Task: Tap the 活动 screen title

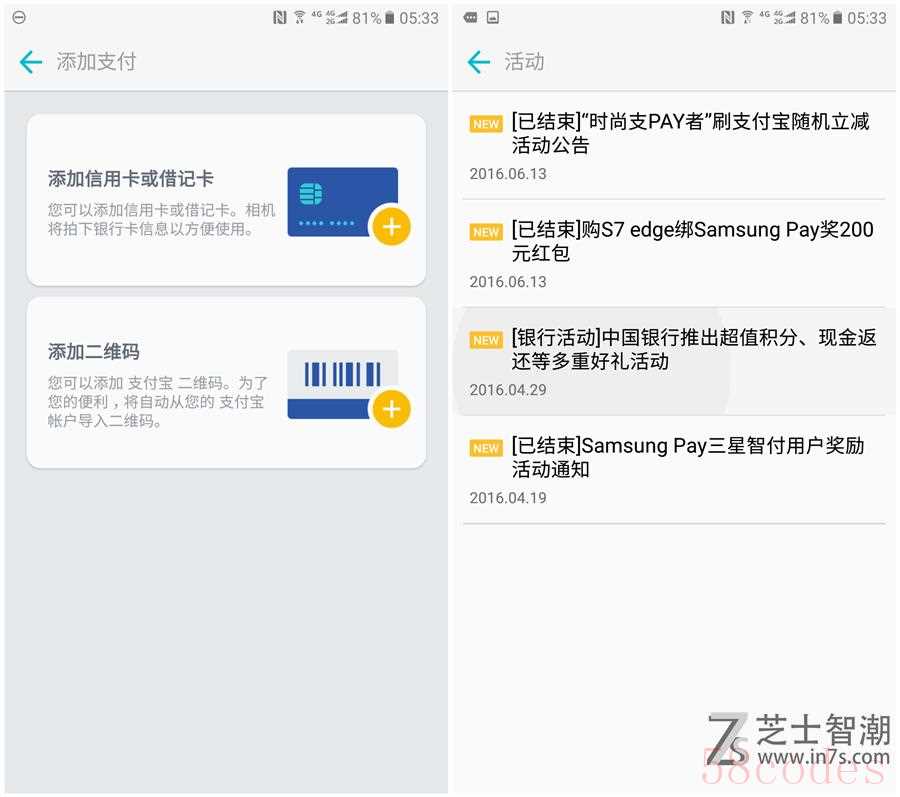Action: click(x=524, y=61)
